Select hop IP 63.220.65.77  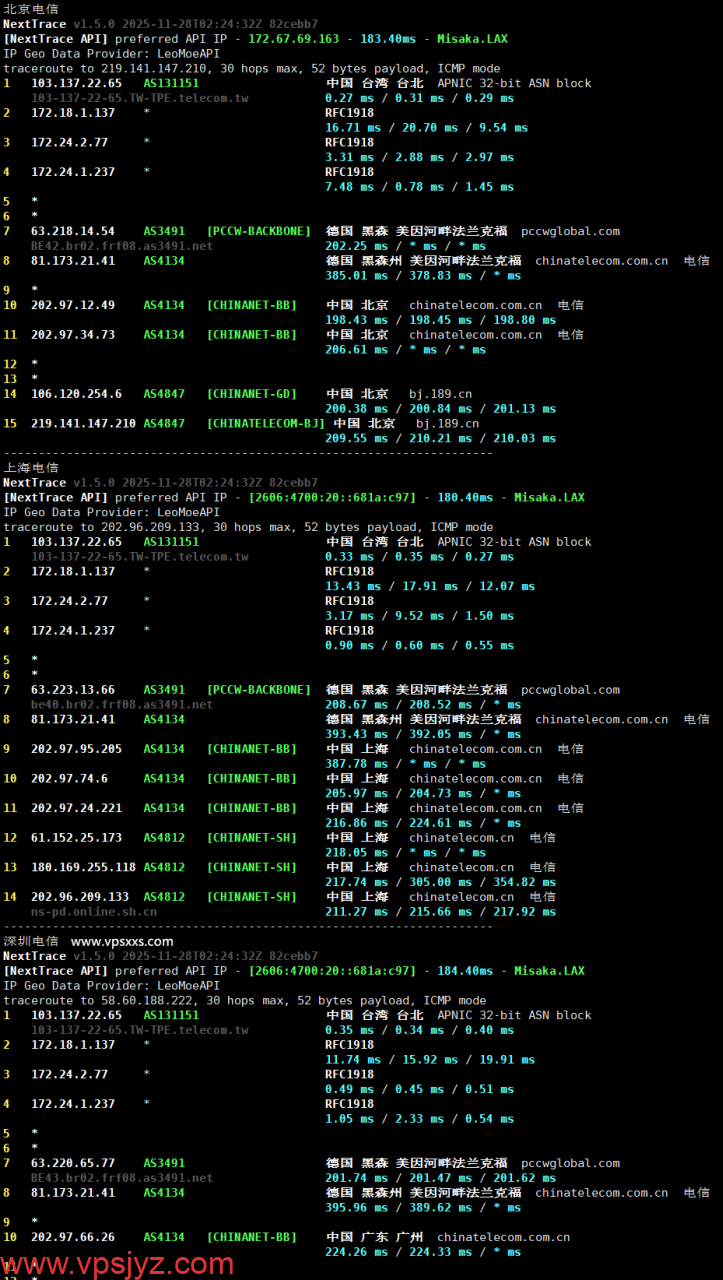pos(73,1163)
